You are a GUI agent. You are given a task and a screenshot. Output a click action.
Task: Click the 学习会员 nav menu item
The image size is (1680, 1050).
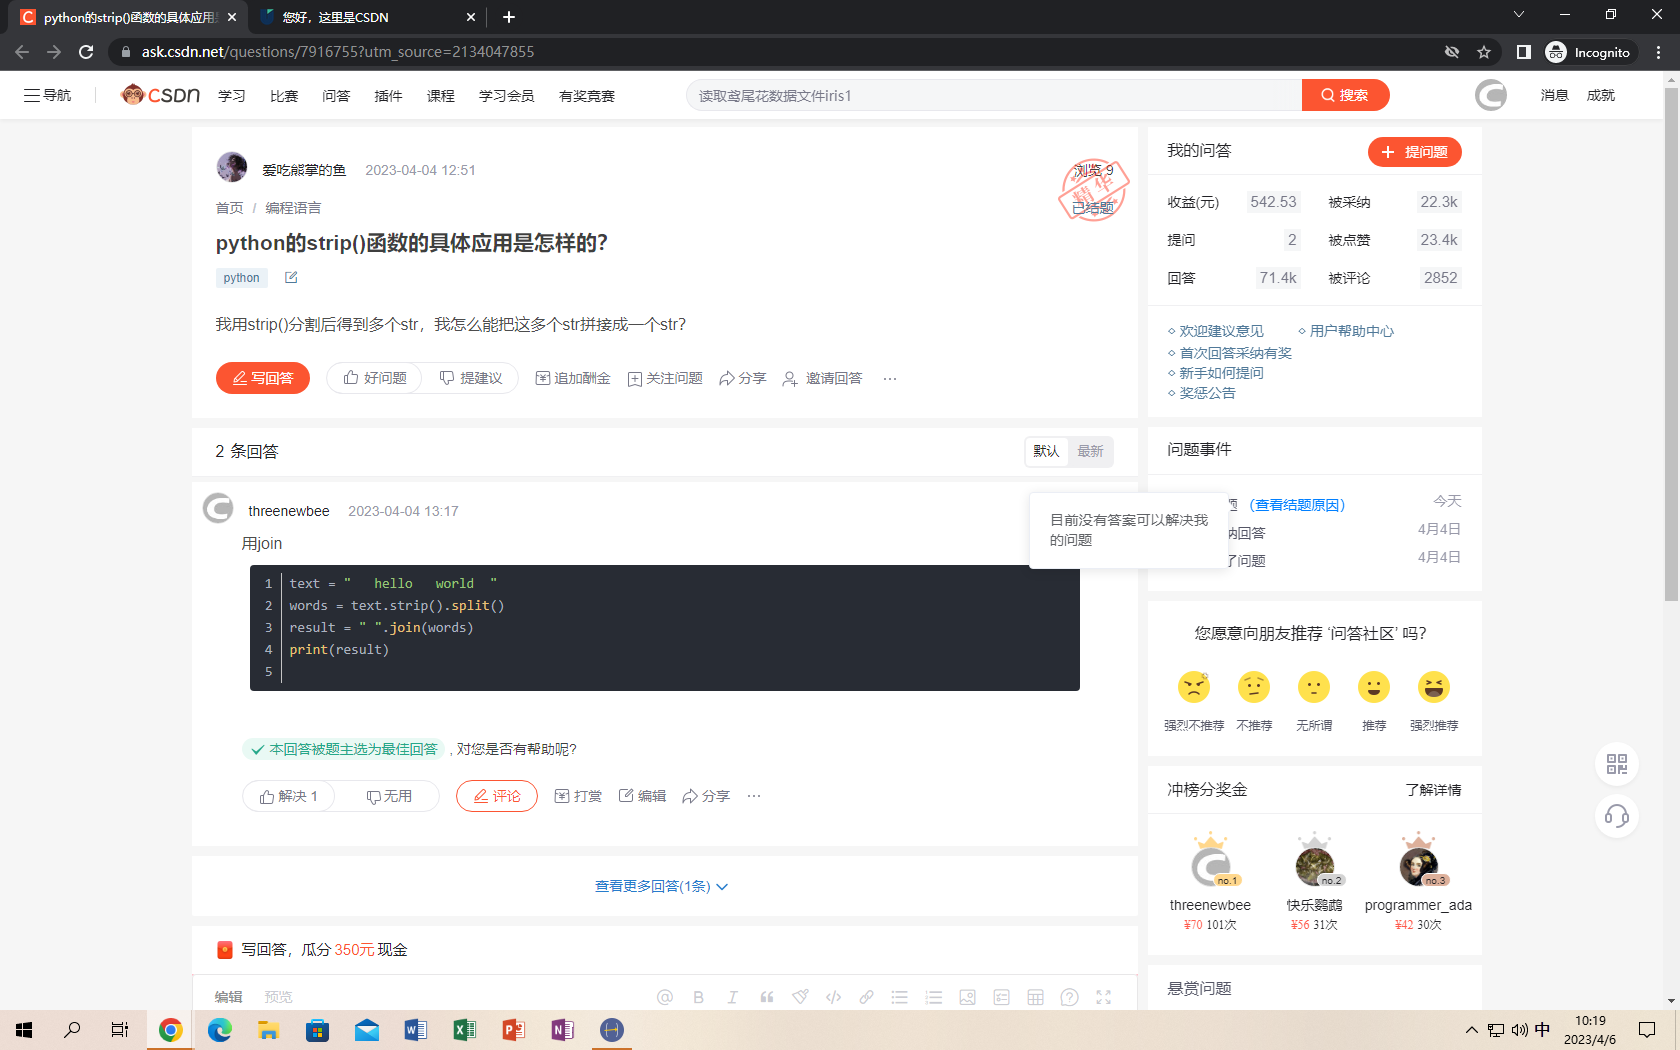pos(506,96)
